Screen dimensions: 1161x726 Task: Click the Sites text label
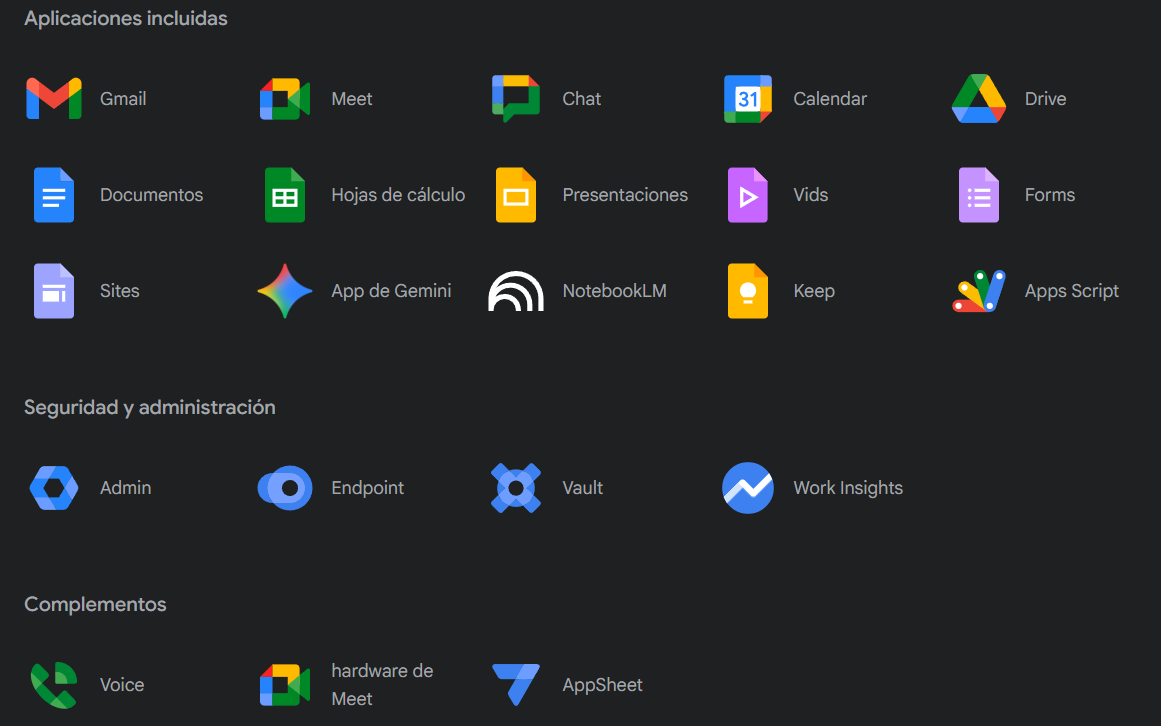(119, 291)
